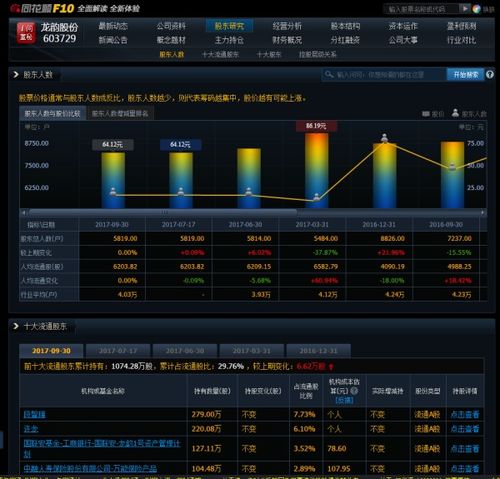
Task: Click the 5484.00 shareholder count cell
Action: 326,238
